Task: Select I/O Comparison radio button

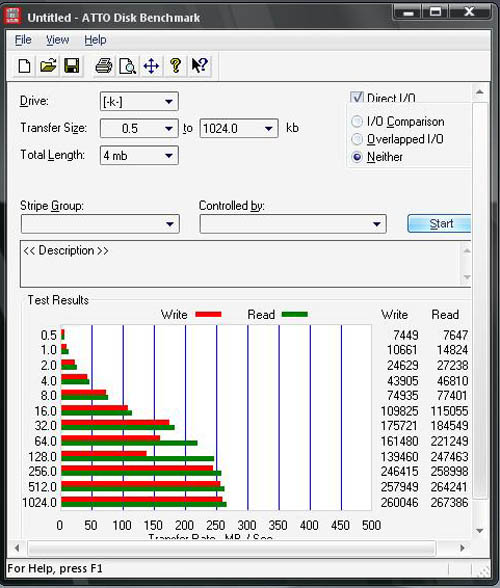Action: coord(357,122)
